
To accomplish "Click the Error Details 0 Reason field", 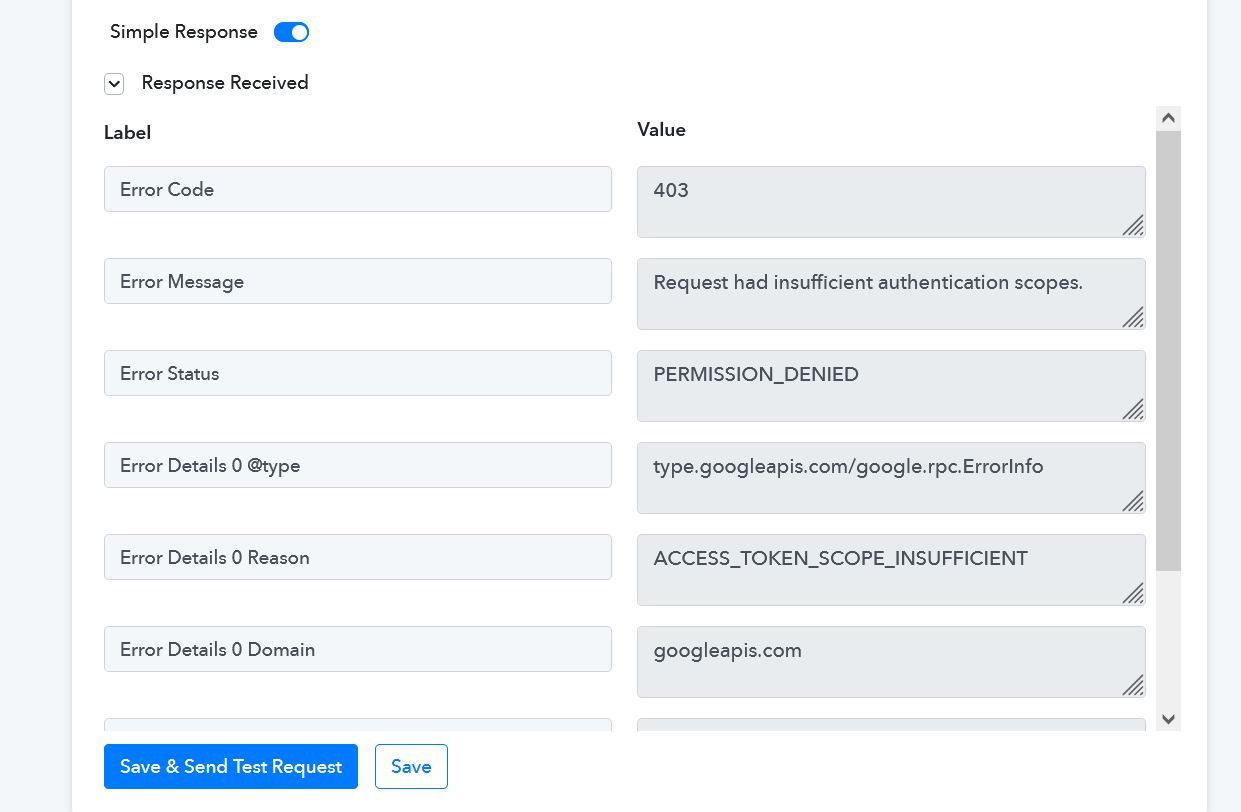I will pos(358,557).
